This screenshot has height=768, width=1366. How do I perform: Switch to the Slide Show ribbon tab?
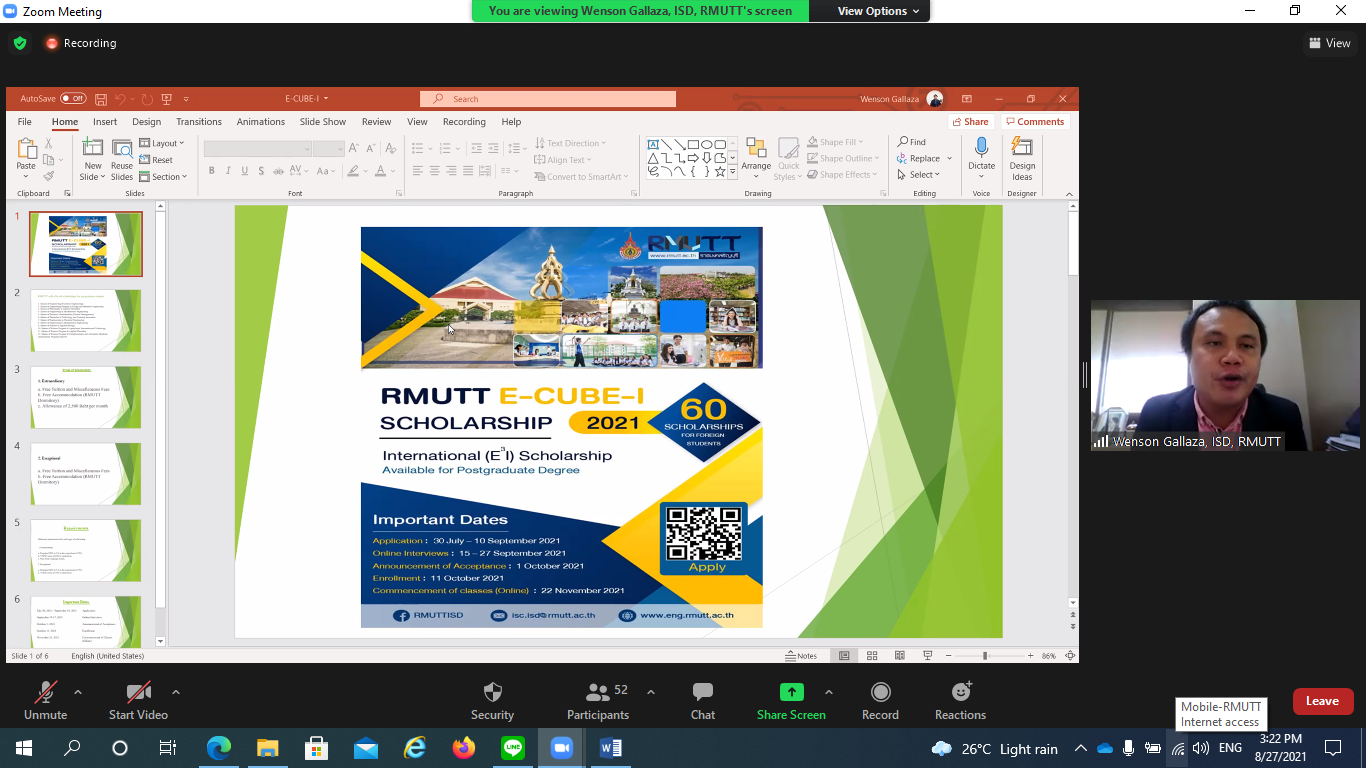tap(323, 122)
